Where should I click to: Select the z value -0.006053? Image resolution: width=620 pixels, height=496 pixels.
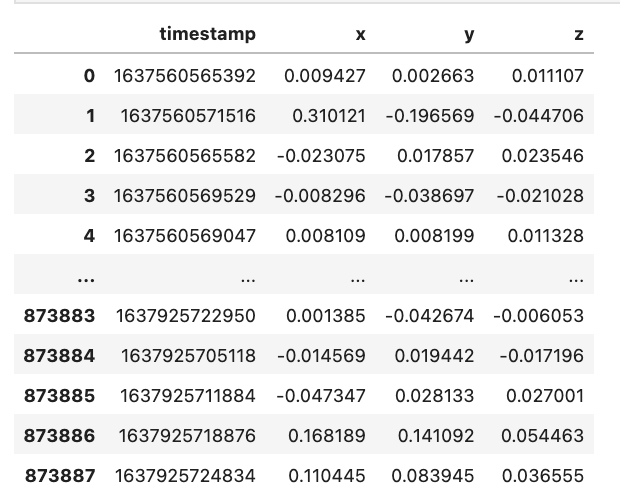click(539, 316)
